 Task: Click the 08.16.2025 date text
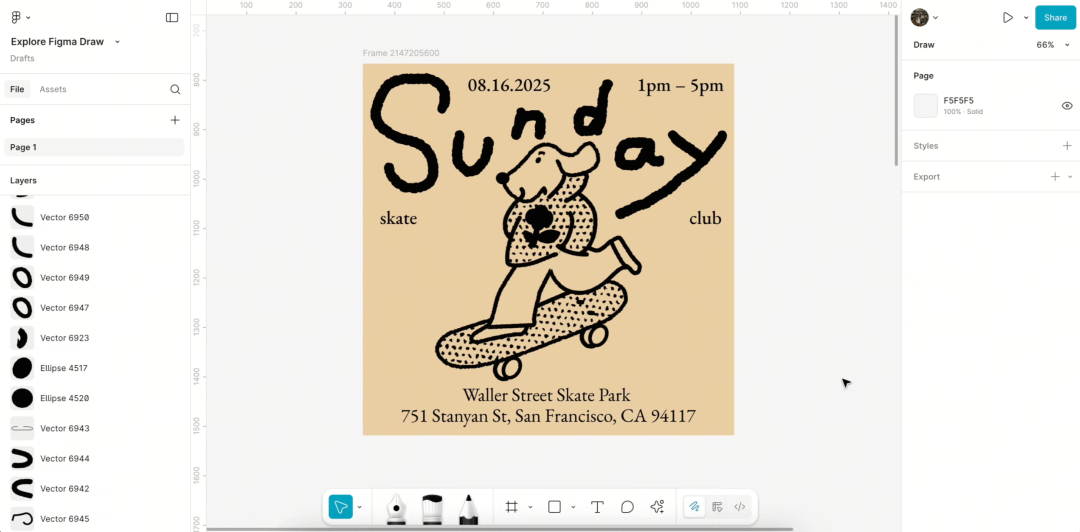[x=509, y=85]
